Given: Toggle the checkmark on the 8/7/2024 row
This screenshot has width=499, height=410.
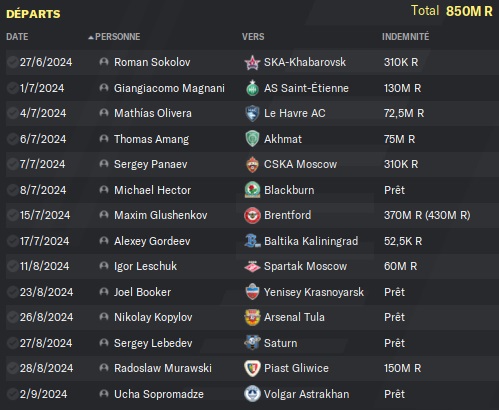Looking at the screenshot, I should [x=13, y=190].
